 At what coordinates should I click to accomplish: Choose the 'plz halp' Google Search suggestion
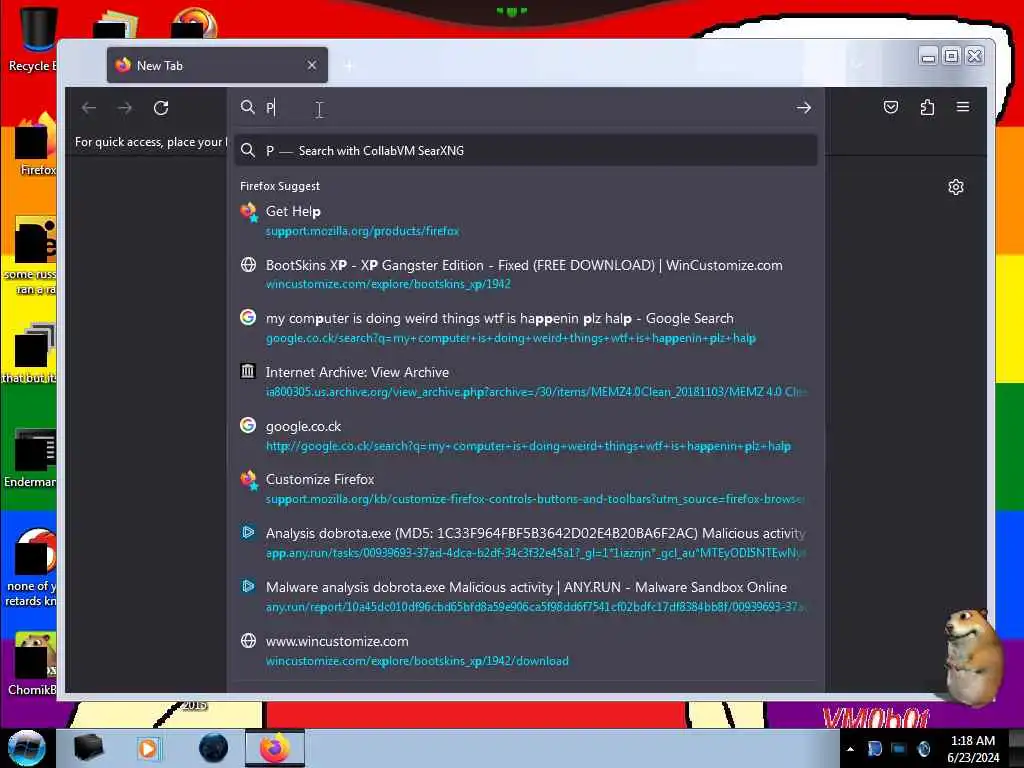(526, 328)
